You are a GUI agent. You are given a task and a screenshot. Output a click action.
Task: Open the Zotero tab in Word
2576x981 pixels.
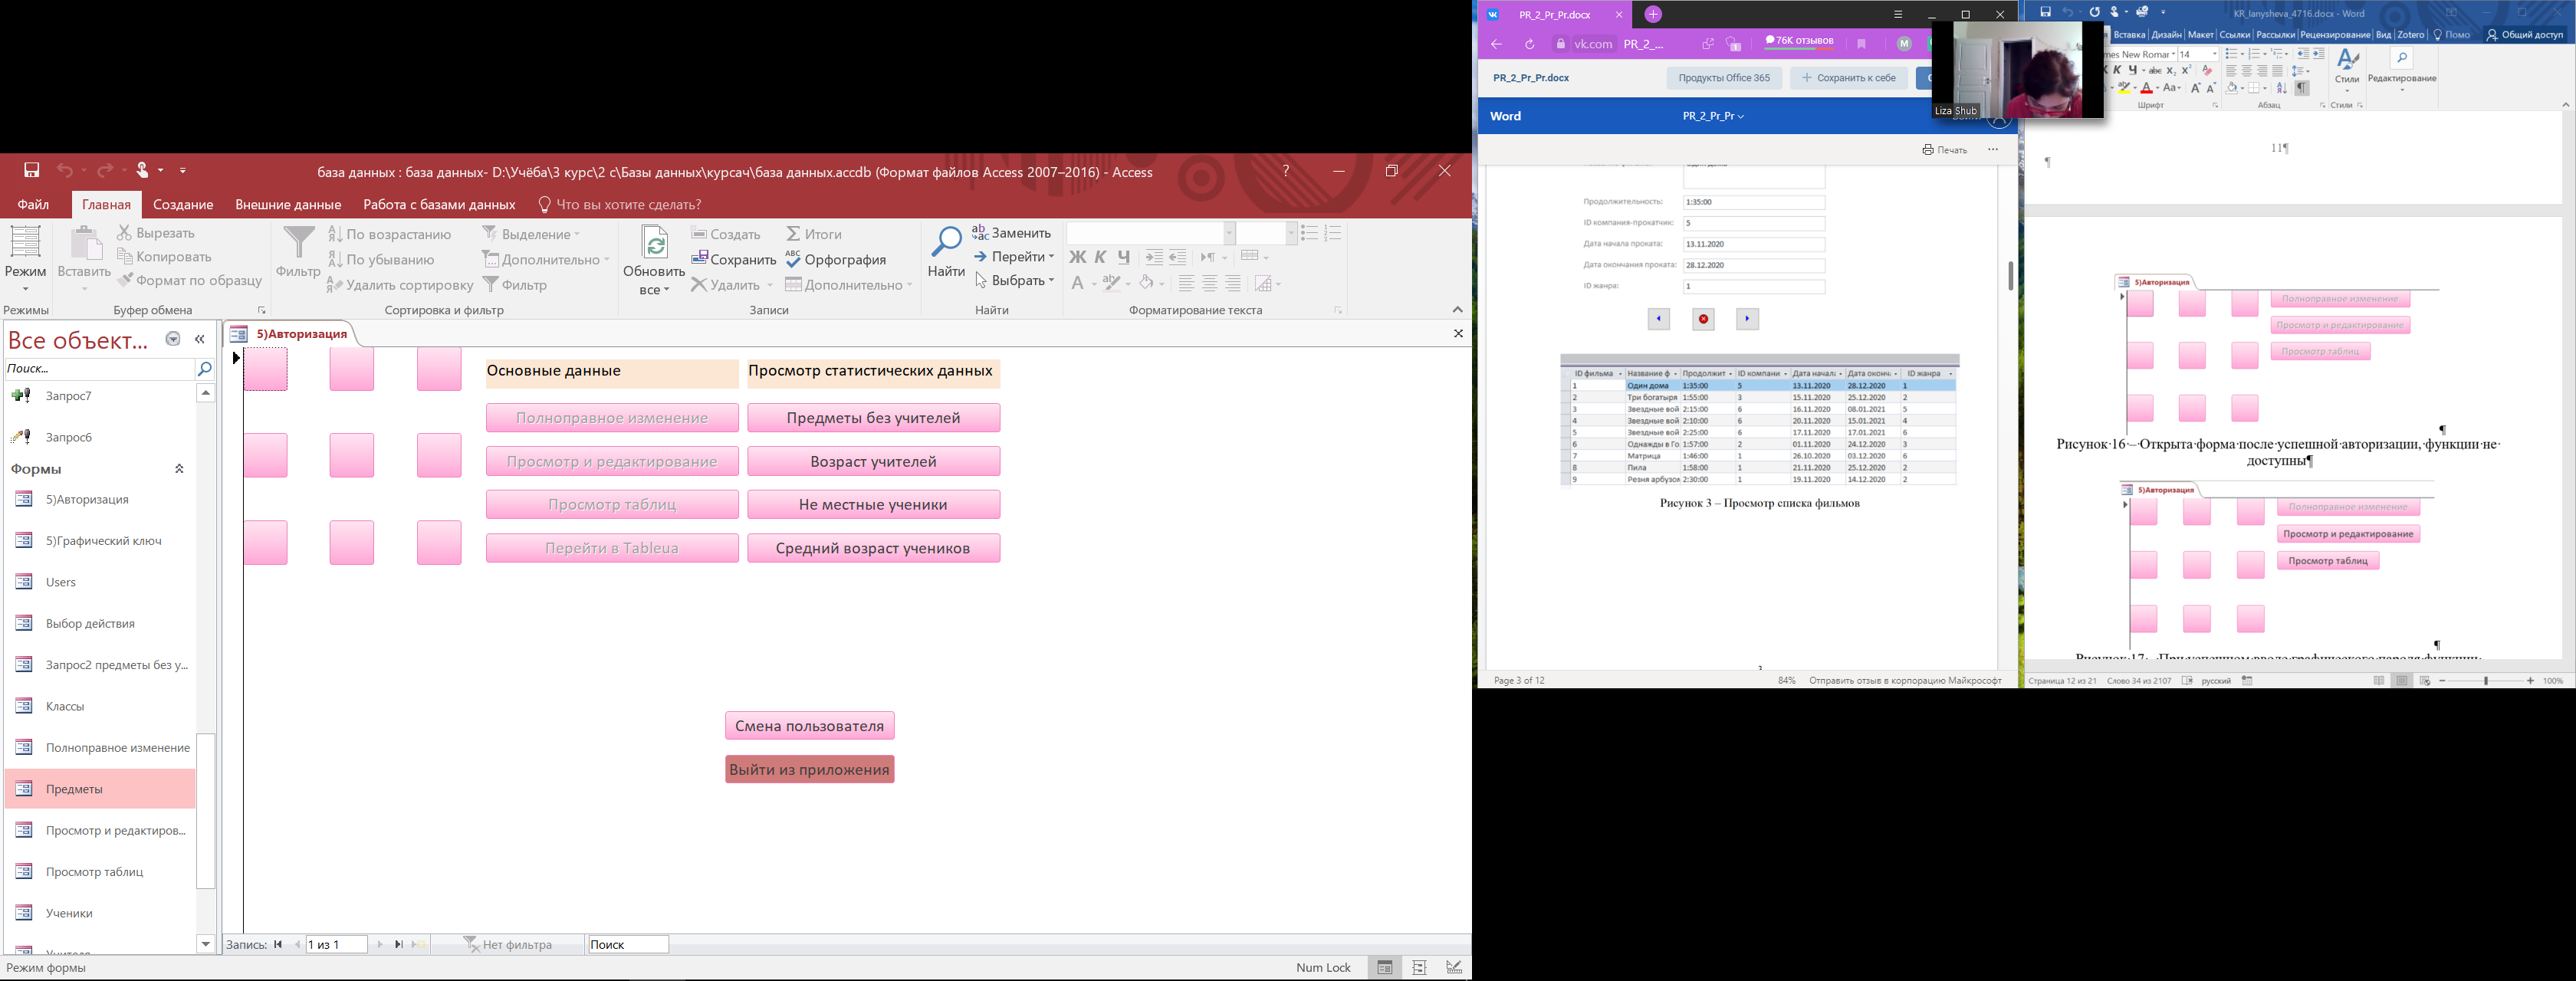2411,35
